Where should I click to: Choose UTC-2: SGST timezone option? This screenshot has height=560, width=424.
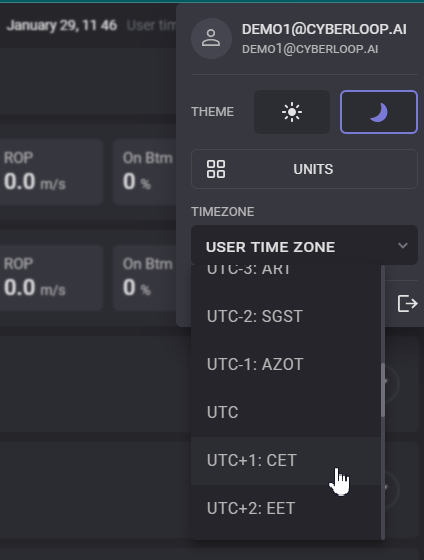(x=286, y=316)
